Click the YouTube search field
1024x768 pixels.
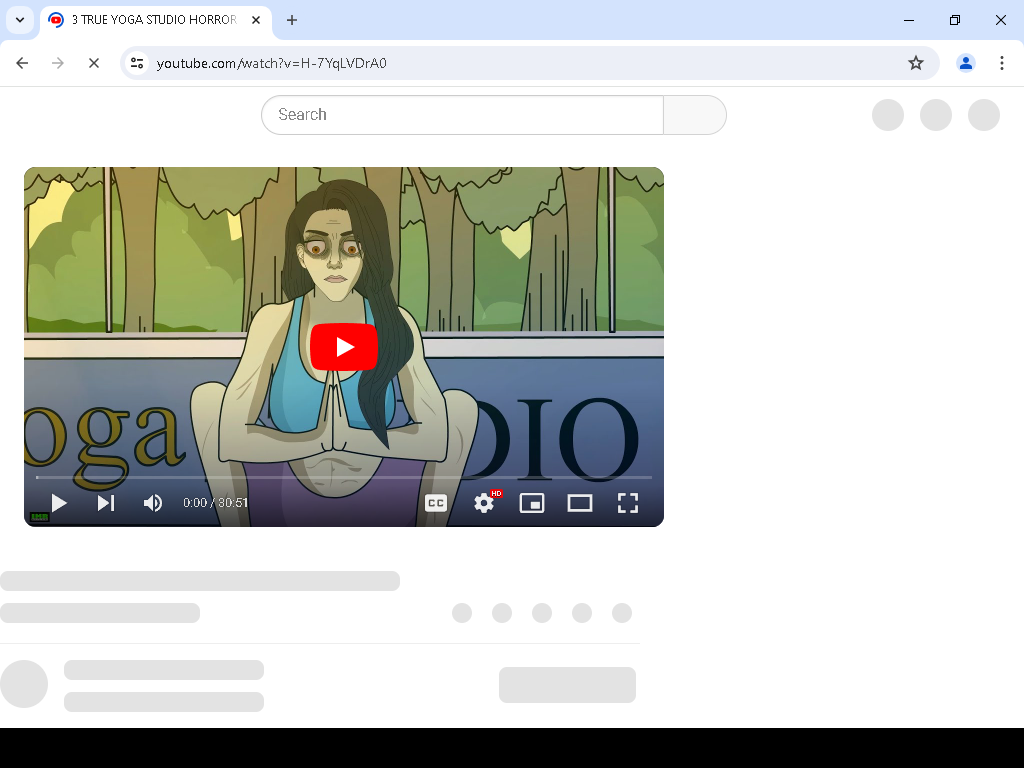pyautogui.click(x=462, y=115)
